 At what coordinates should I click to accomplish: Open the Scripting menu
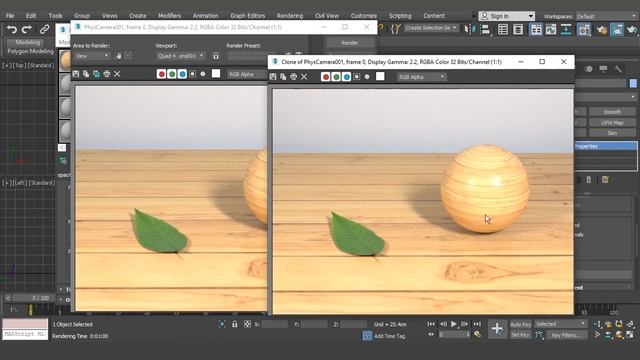400,16
